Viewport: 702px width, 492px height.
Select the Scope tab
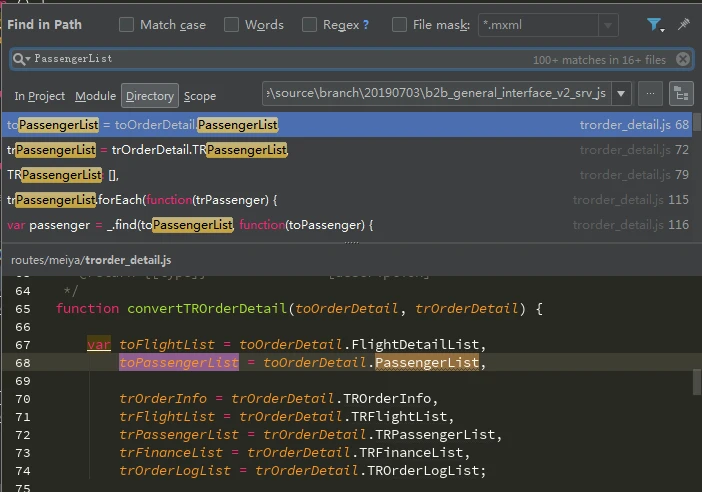[x=200, y=96]
